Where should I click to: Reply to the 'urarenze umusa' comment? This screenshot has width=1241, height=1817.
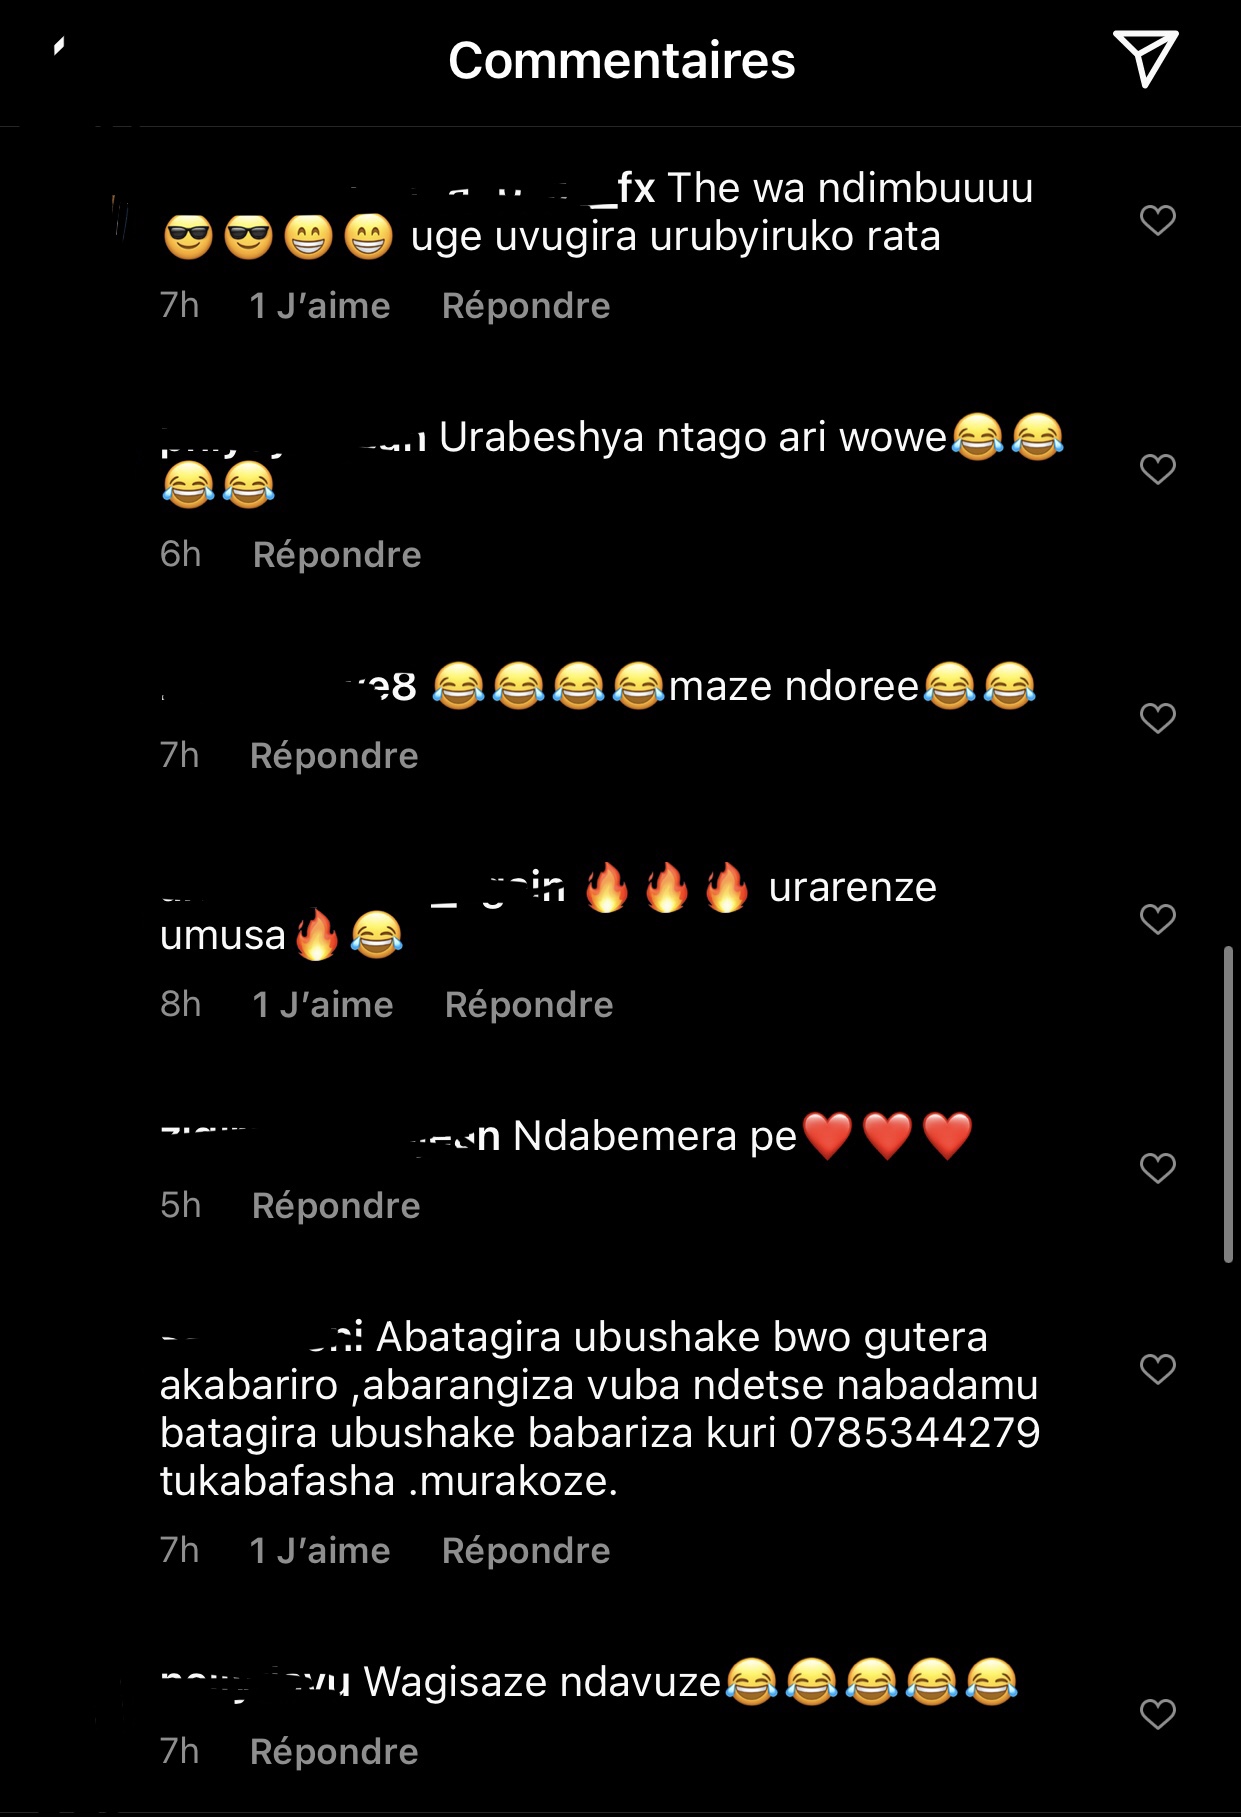point(529,1005)
